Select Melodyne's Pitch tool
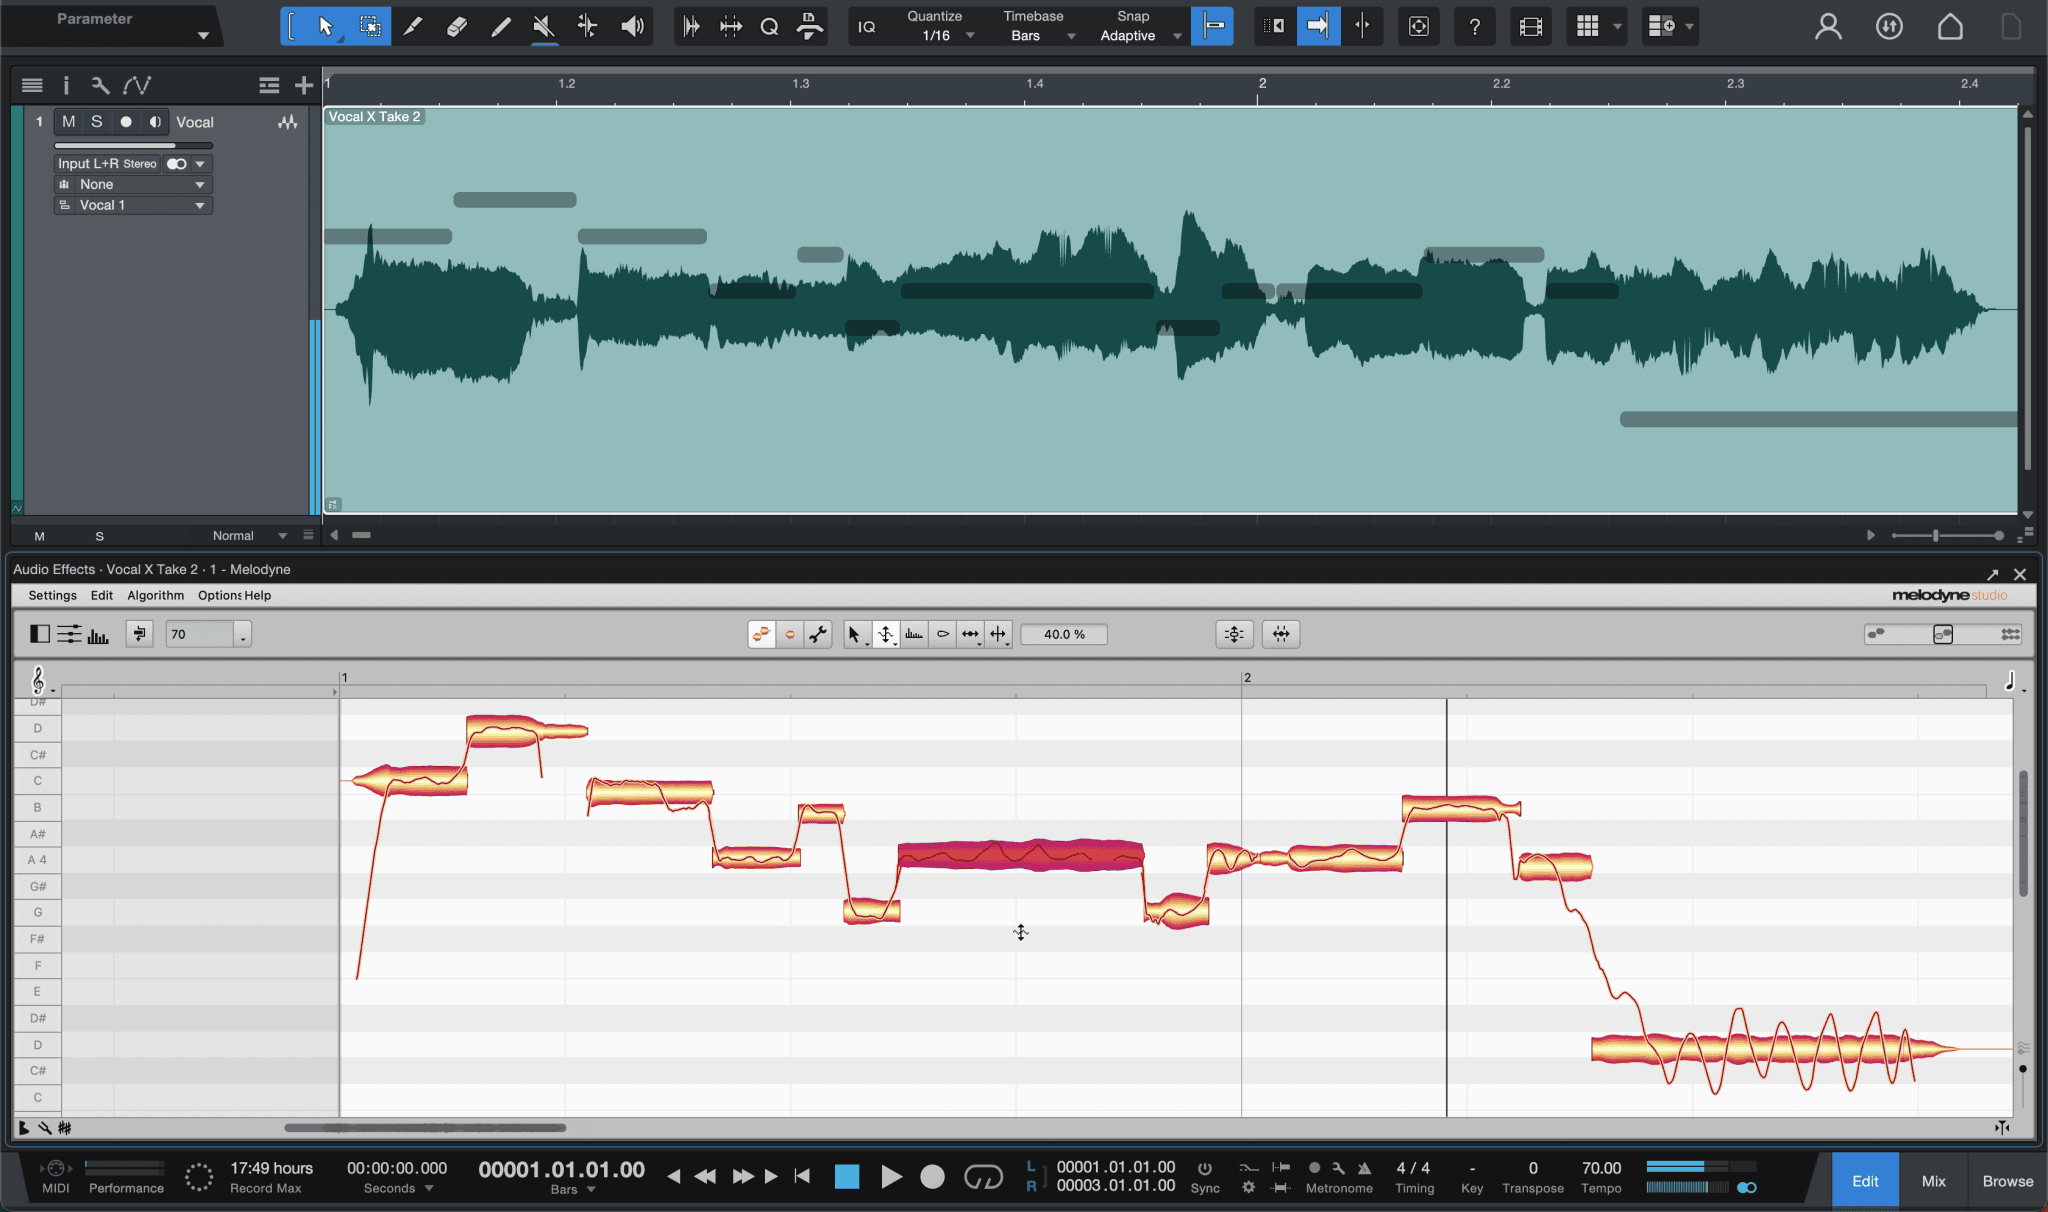2048x1212 pixels. pyautogui.click(x=886, y=633)
